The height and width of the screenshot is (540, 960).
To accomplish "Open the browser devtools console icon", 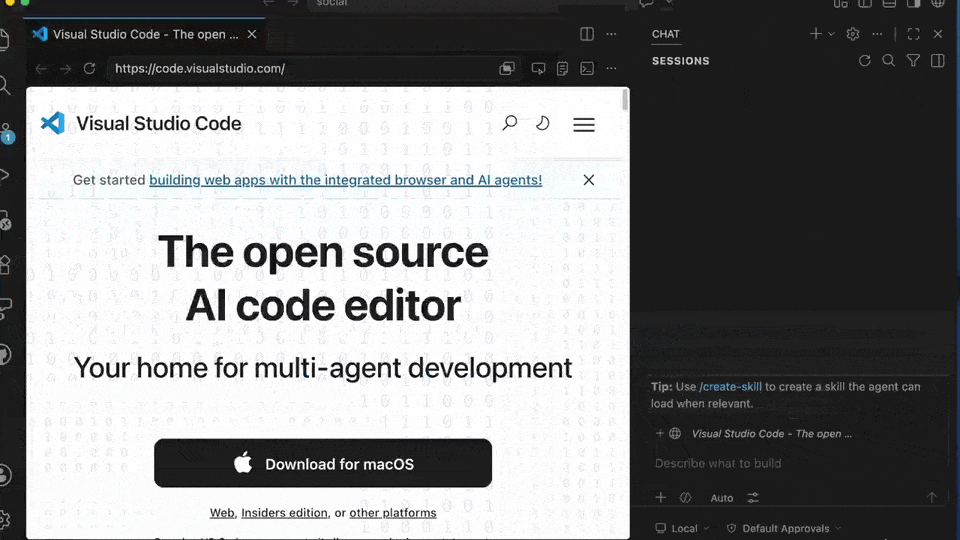I will tap(587, 69).
